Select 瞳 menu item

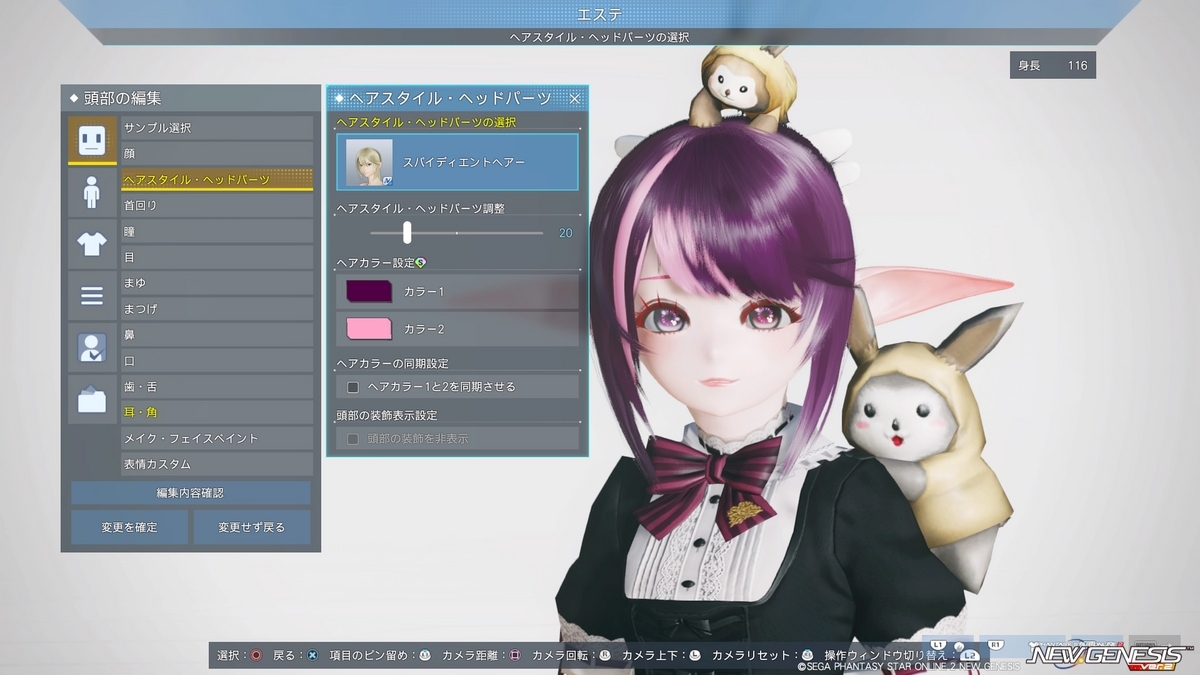(217, 231)
